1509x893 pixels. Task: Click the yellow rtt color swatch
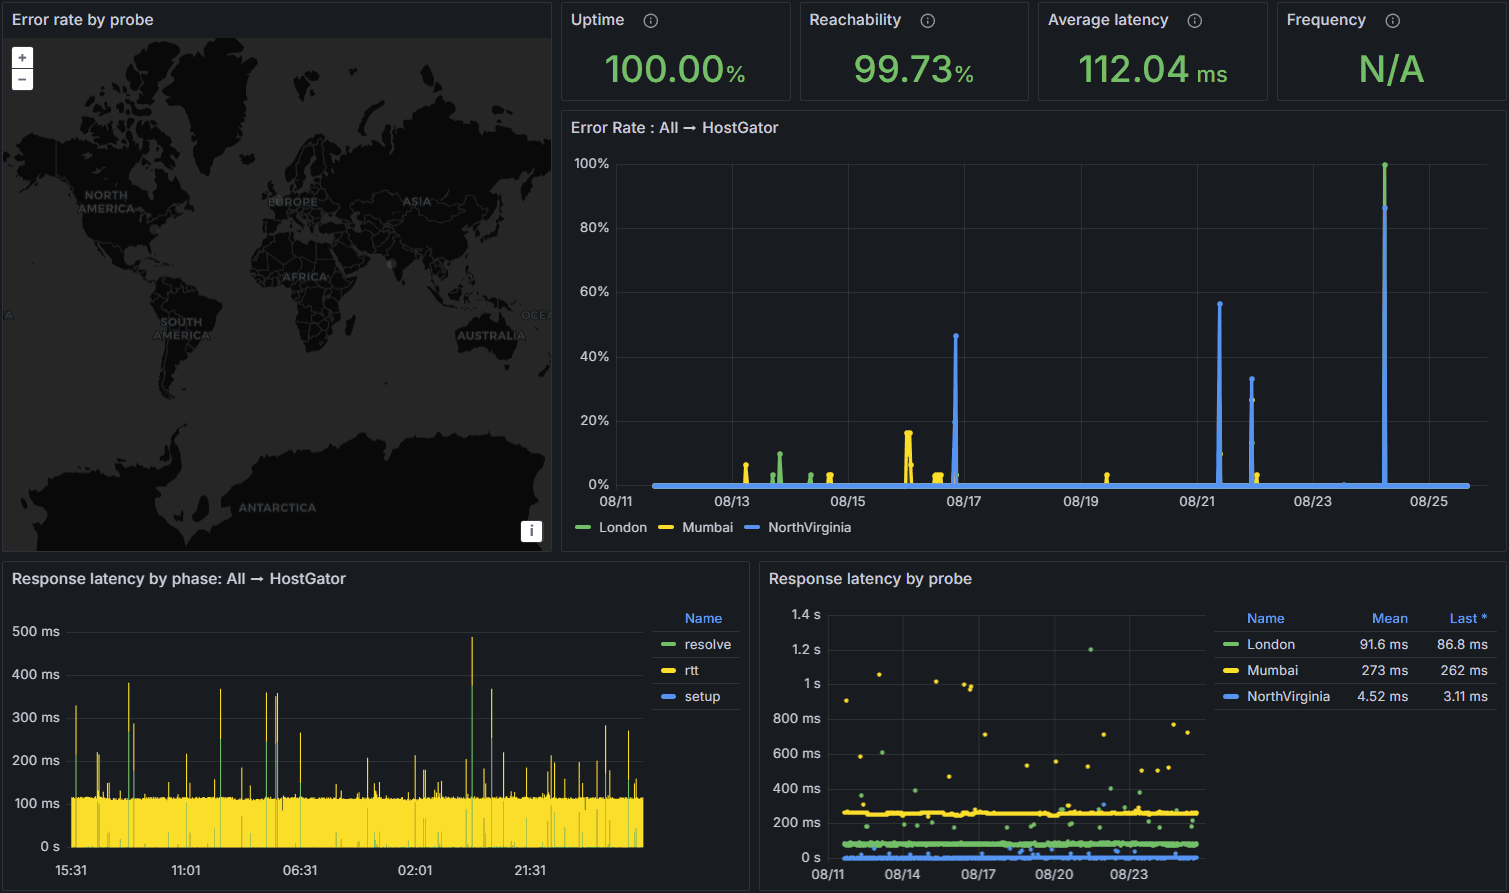point(668,671)
